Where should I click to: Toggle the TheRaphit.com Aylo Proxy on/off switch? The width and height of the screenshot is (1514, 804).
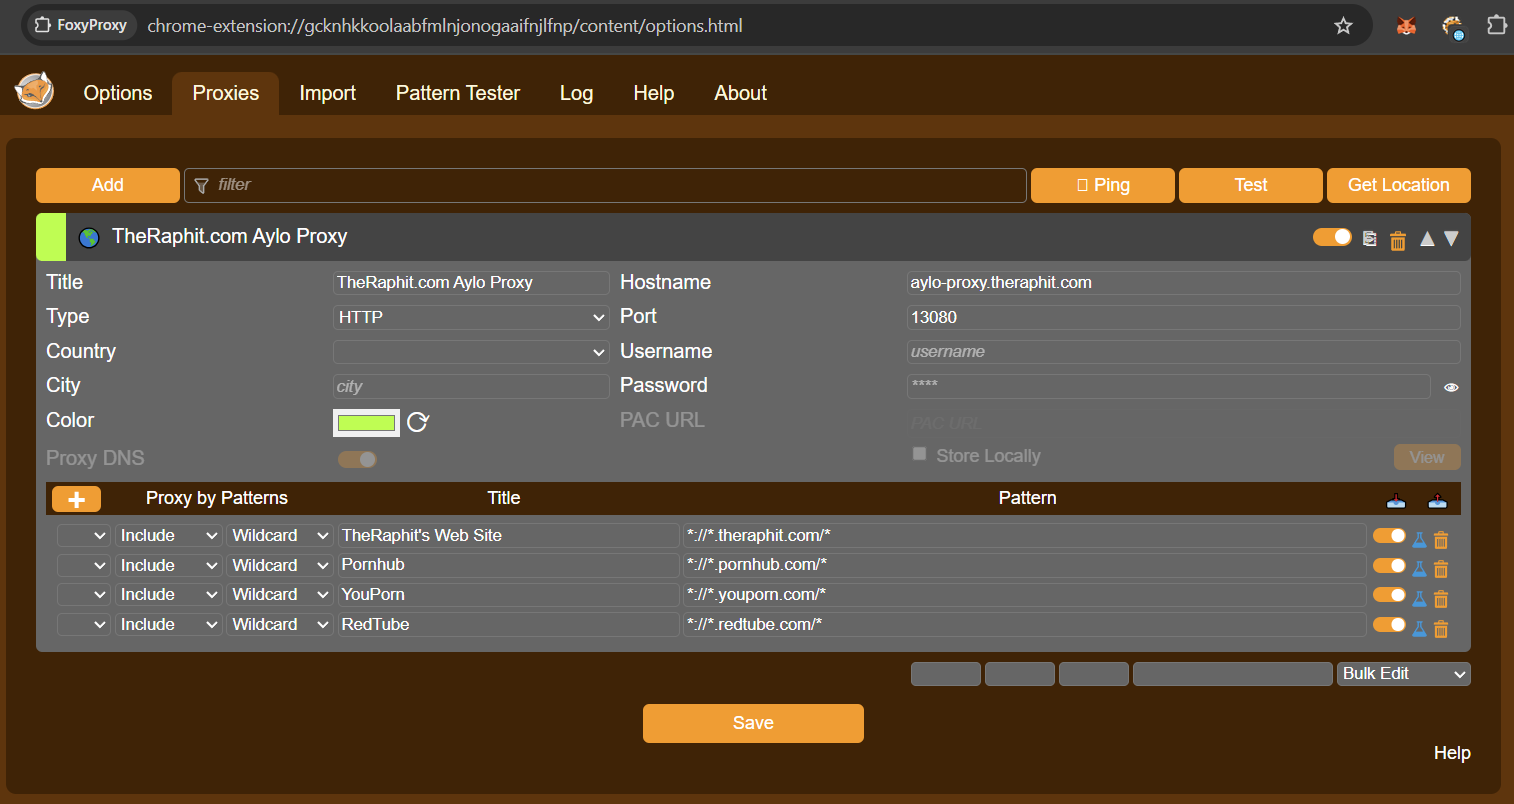[1332, 237]
